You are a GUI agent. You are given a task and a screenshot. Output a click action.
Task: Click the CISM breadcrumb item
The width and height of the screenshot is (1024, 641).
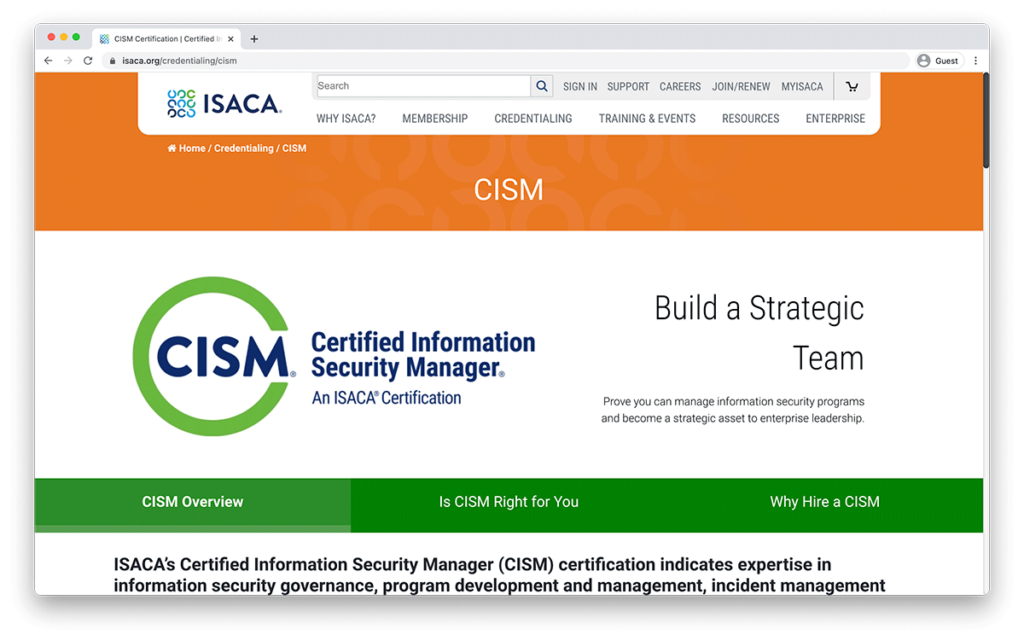tap(294, 148)
